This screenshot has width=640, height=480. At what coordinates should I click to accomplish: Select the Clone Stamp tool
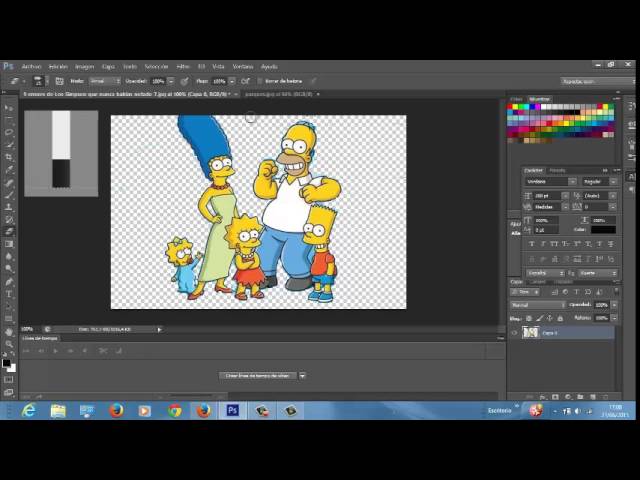[9, 207]
